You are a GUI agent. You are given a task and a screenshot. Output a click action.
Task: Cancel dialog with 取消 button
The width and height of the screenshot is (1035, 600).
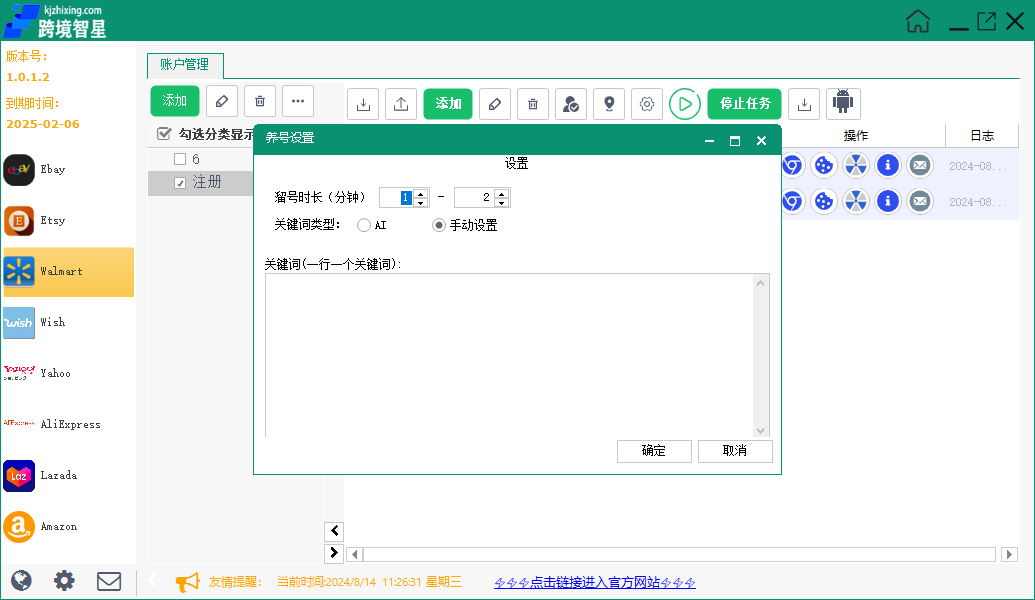735,451
